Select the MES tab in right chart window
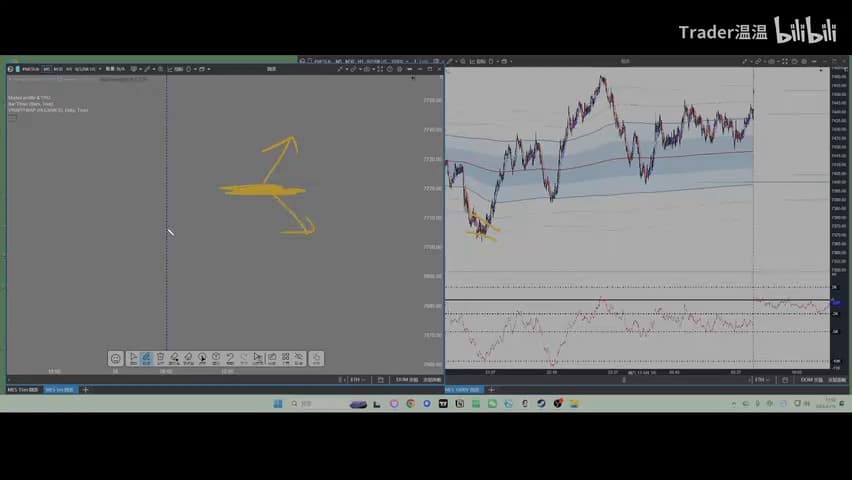This screenshot has height=480, width=852. (463, 390)
